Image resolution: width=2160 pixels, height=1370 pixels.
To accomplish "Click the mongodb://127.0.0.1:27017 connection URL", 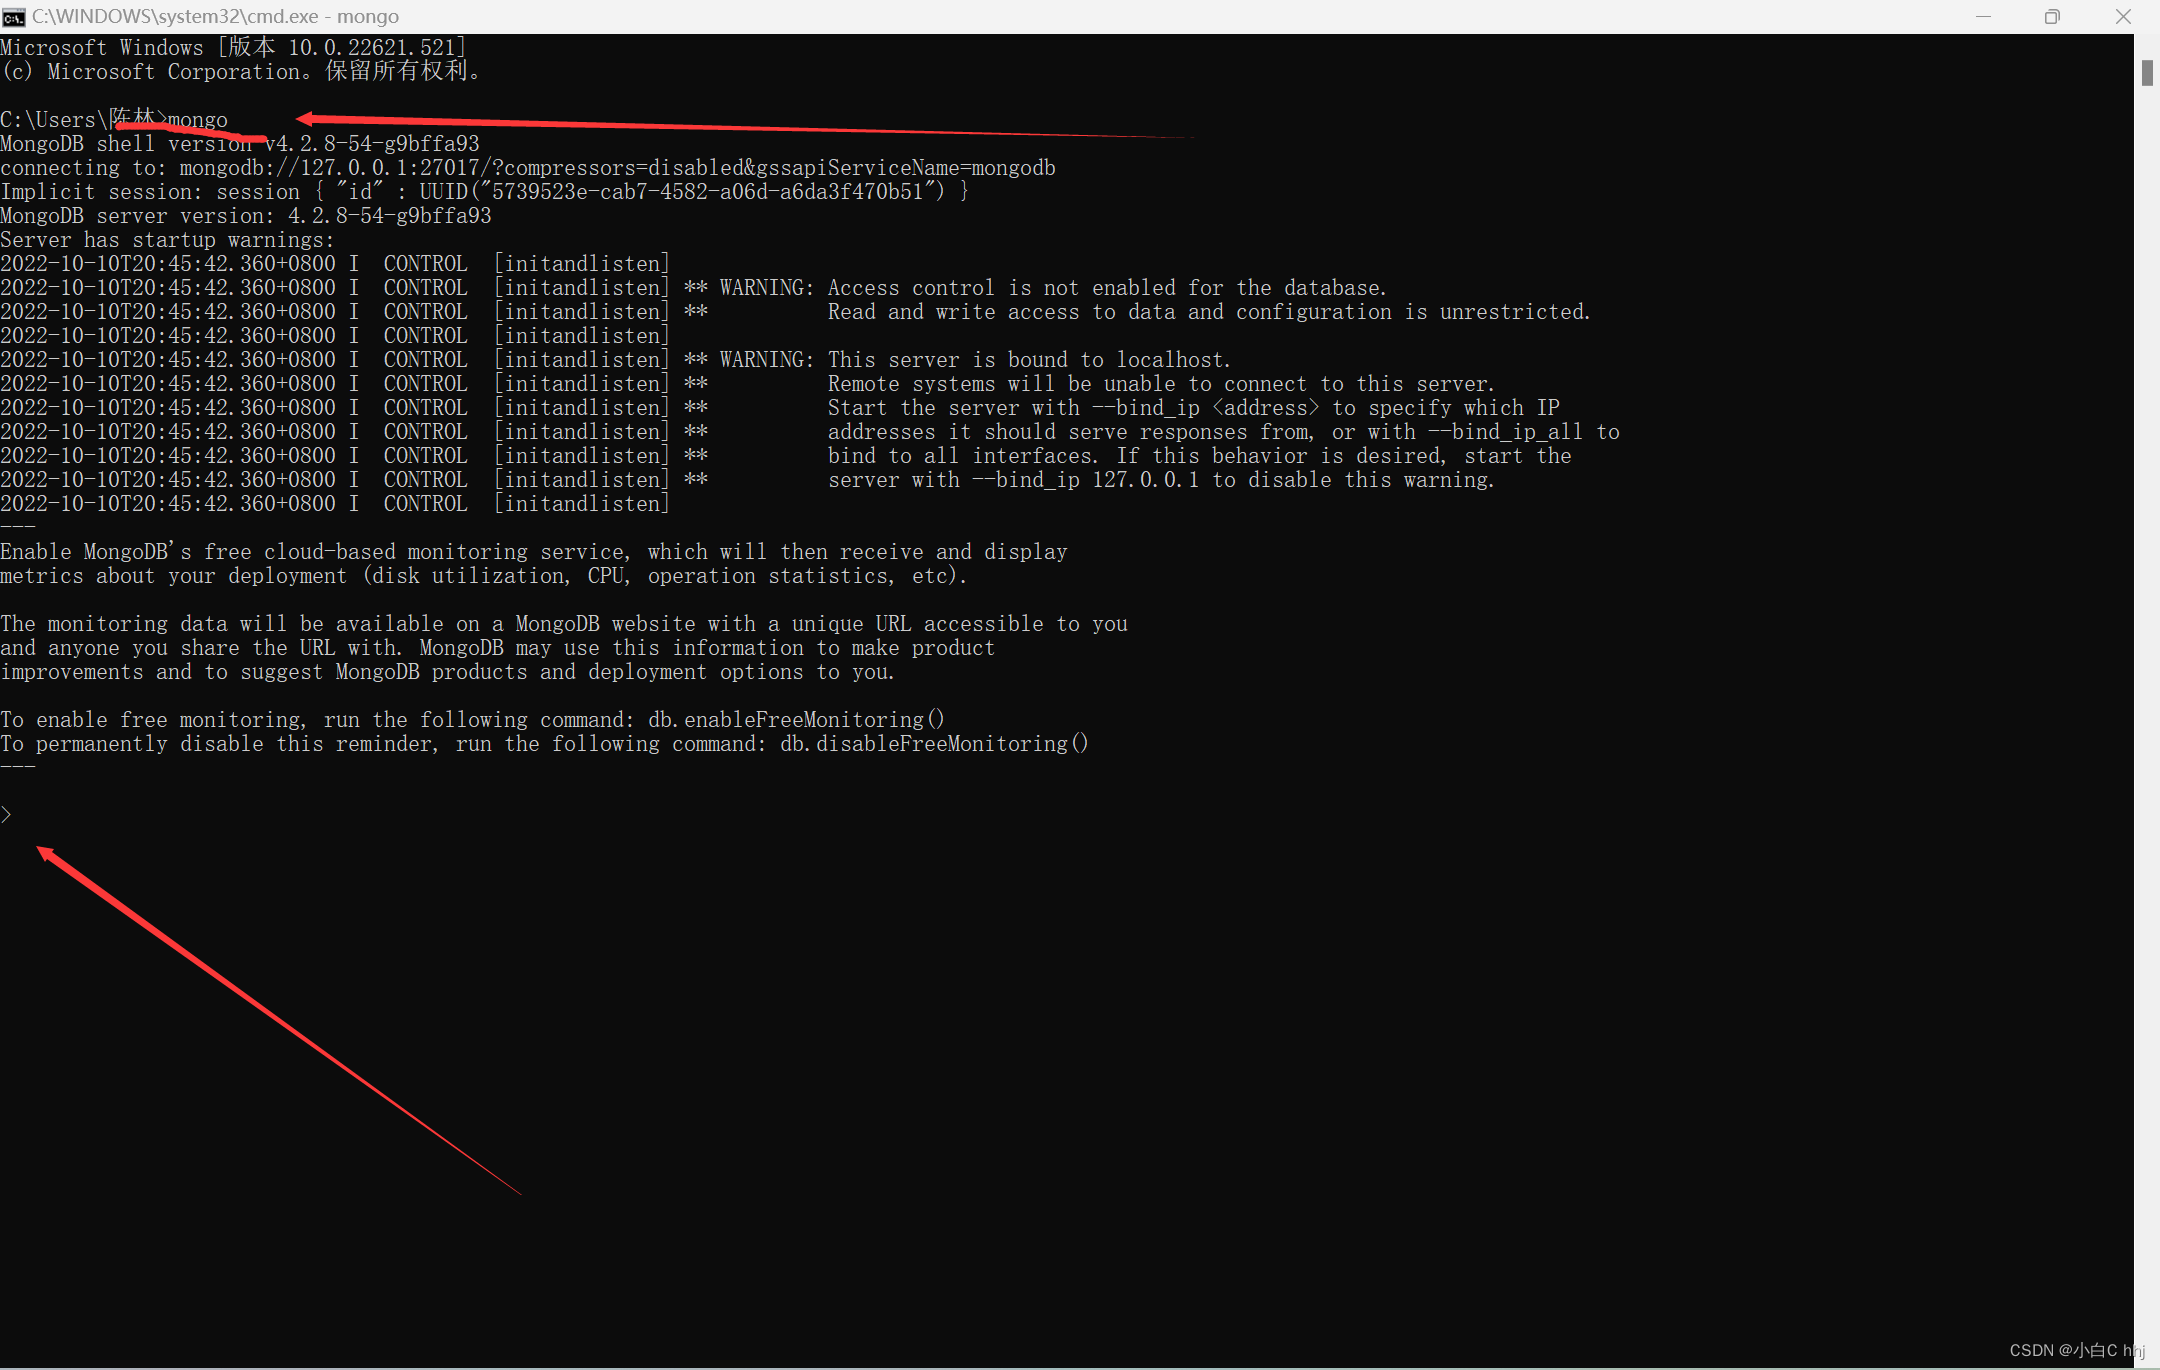I will click(330, 168).
